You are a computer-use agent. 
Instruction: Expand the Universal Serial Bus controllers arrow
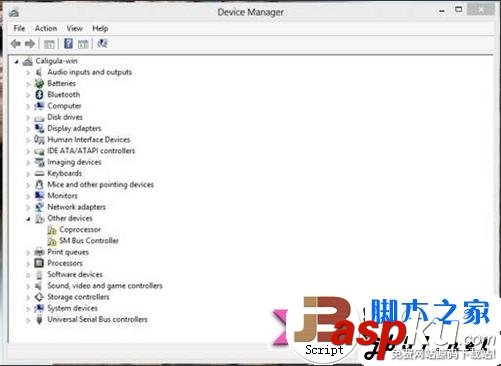(x=28, y=320)
